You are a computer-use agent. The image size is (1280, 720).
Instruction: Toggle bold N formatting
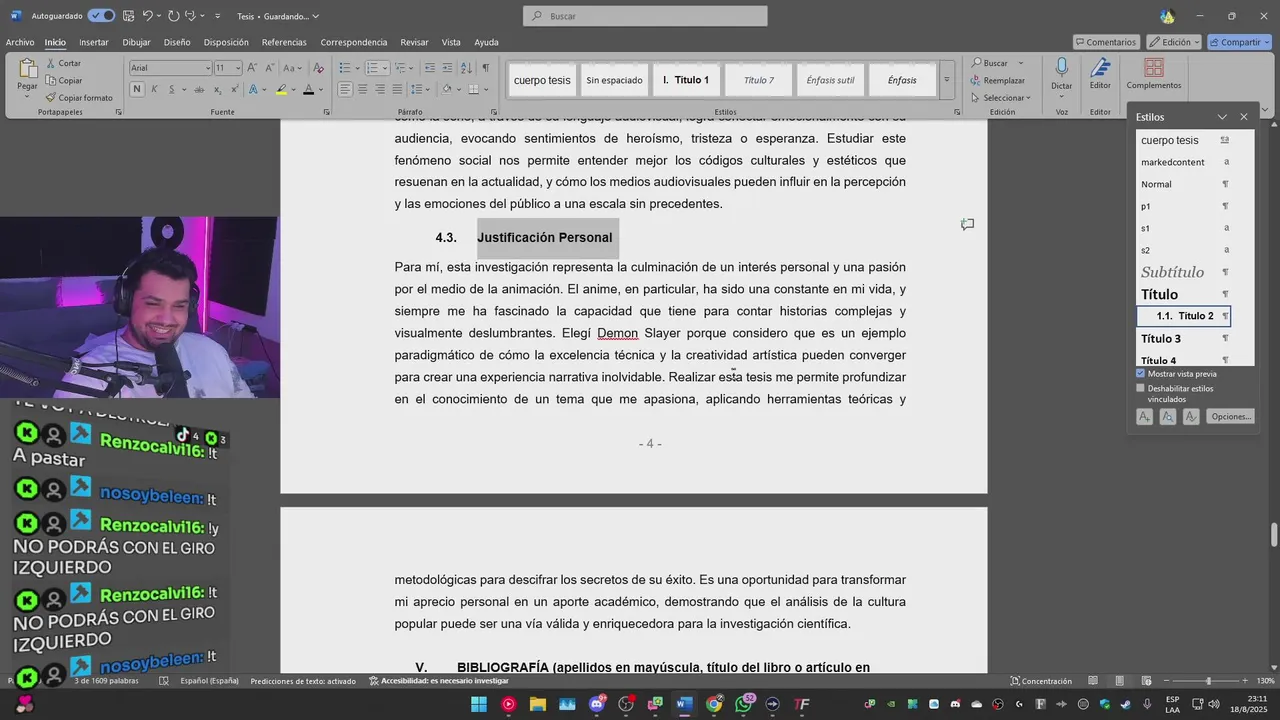pyautogui.click(x=137, y=89)
